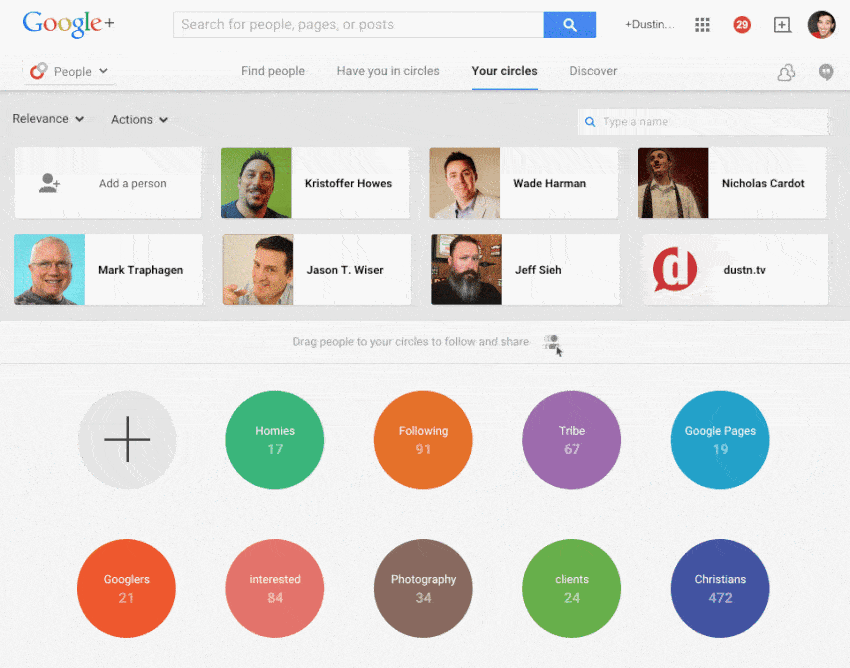Open the green clients circle
Viewport: 850px width, 668px height.
pos(571,588)
